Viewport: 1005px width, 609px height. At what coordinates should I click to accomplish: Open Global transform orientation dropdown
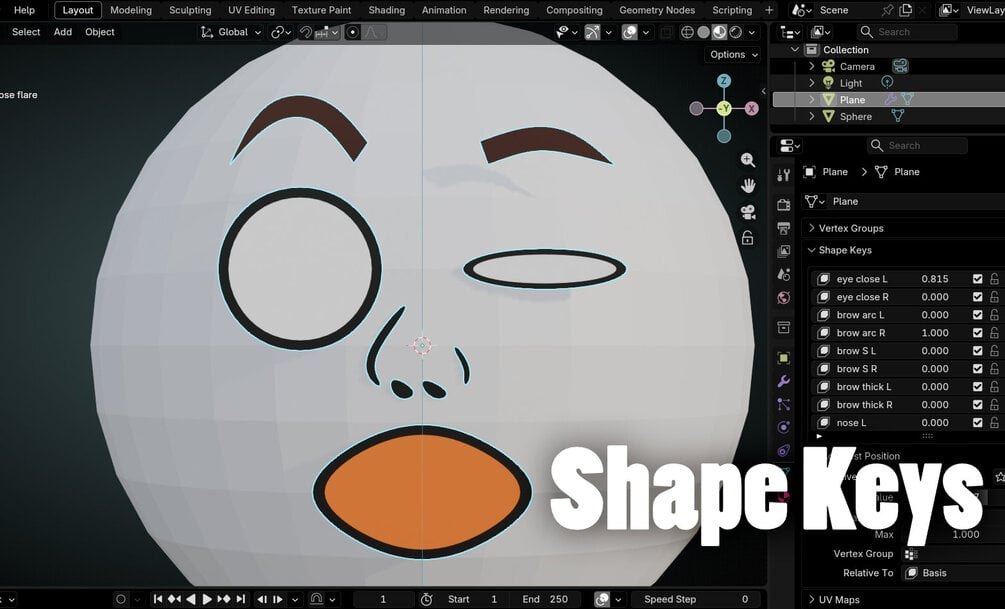pyautogui.click(x=231, y=32)
